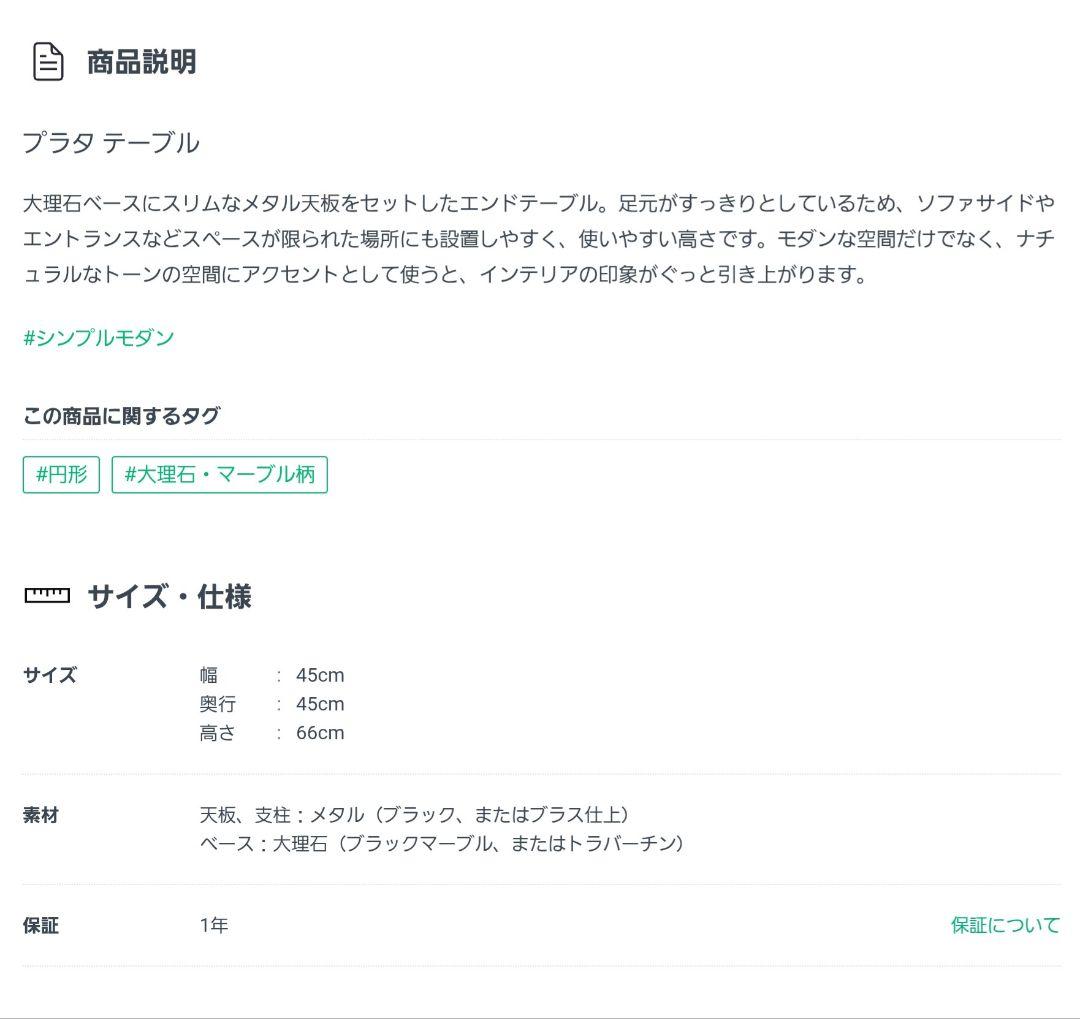Click the document icon beside 商品説明
This screenshot has width=1080, height=1019.
point(45,61)
